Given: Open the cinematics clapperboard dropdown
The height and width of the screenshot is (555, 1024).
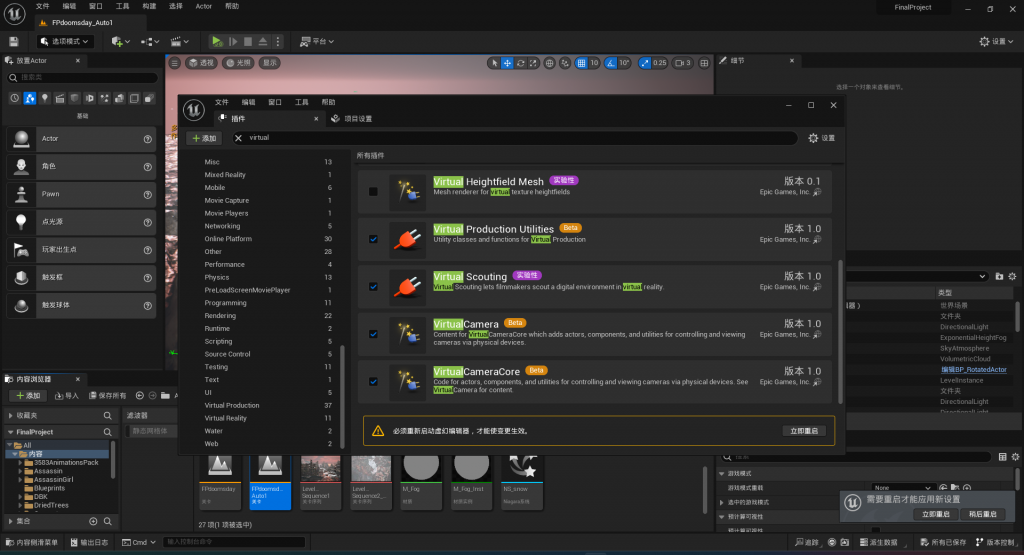Looking at the screenshot, I should (x=180, y=41).
